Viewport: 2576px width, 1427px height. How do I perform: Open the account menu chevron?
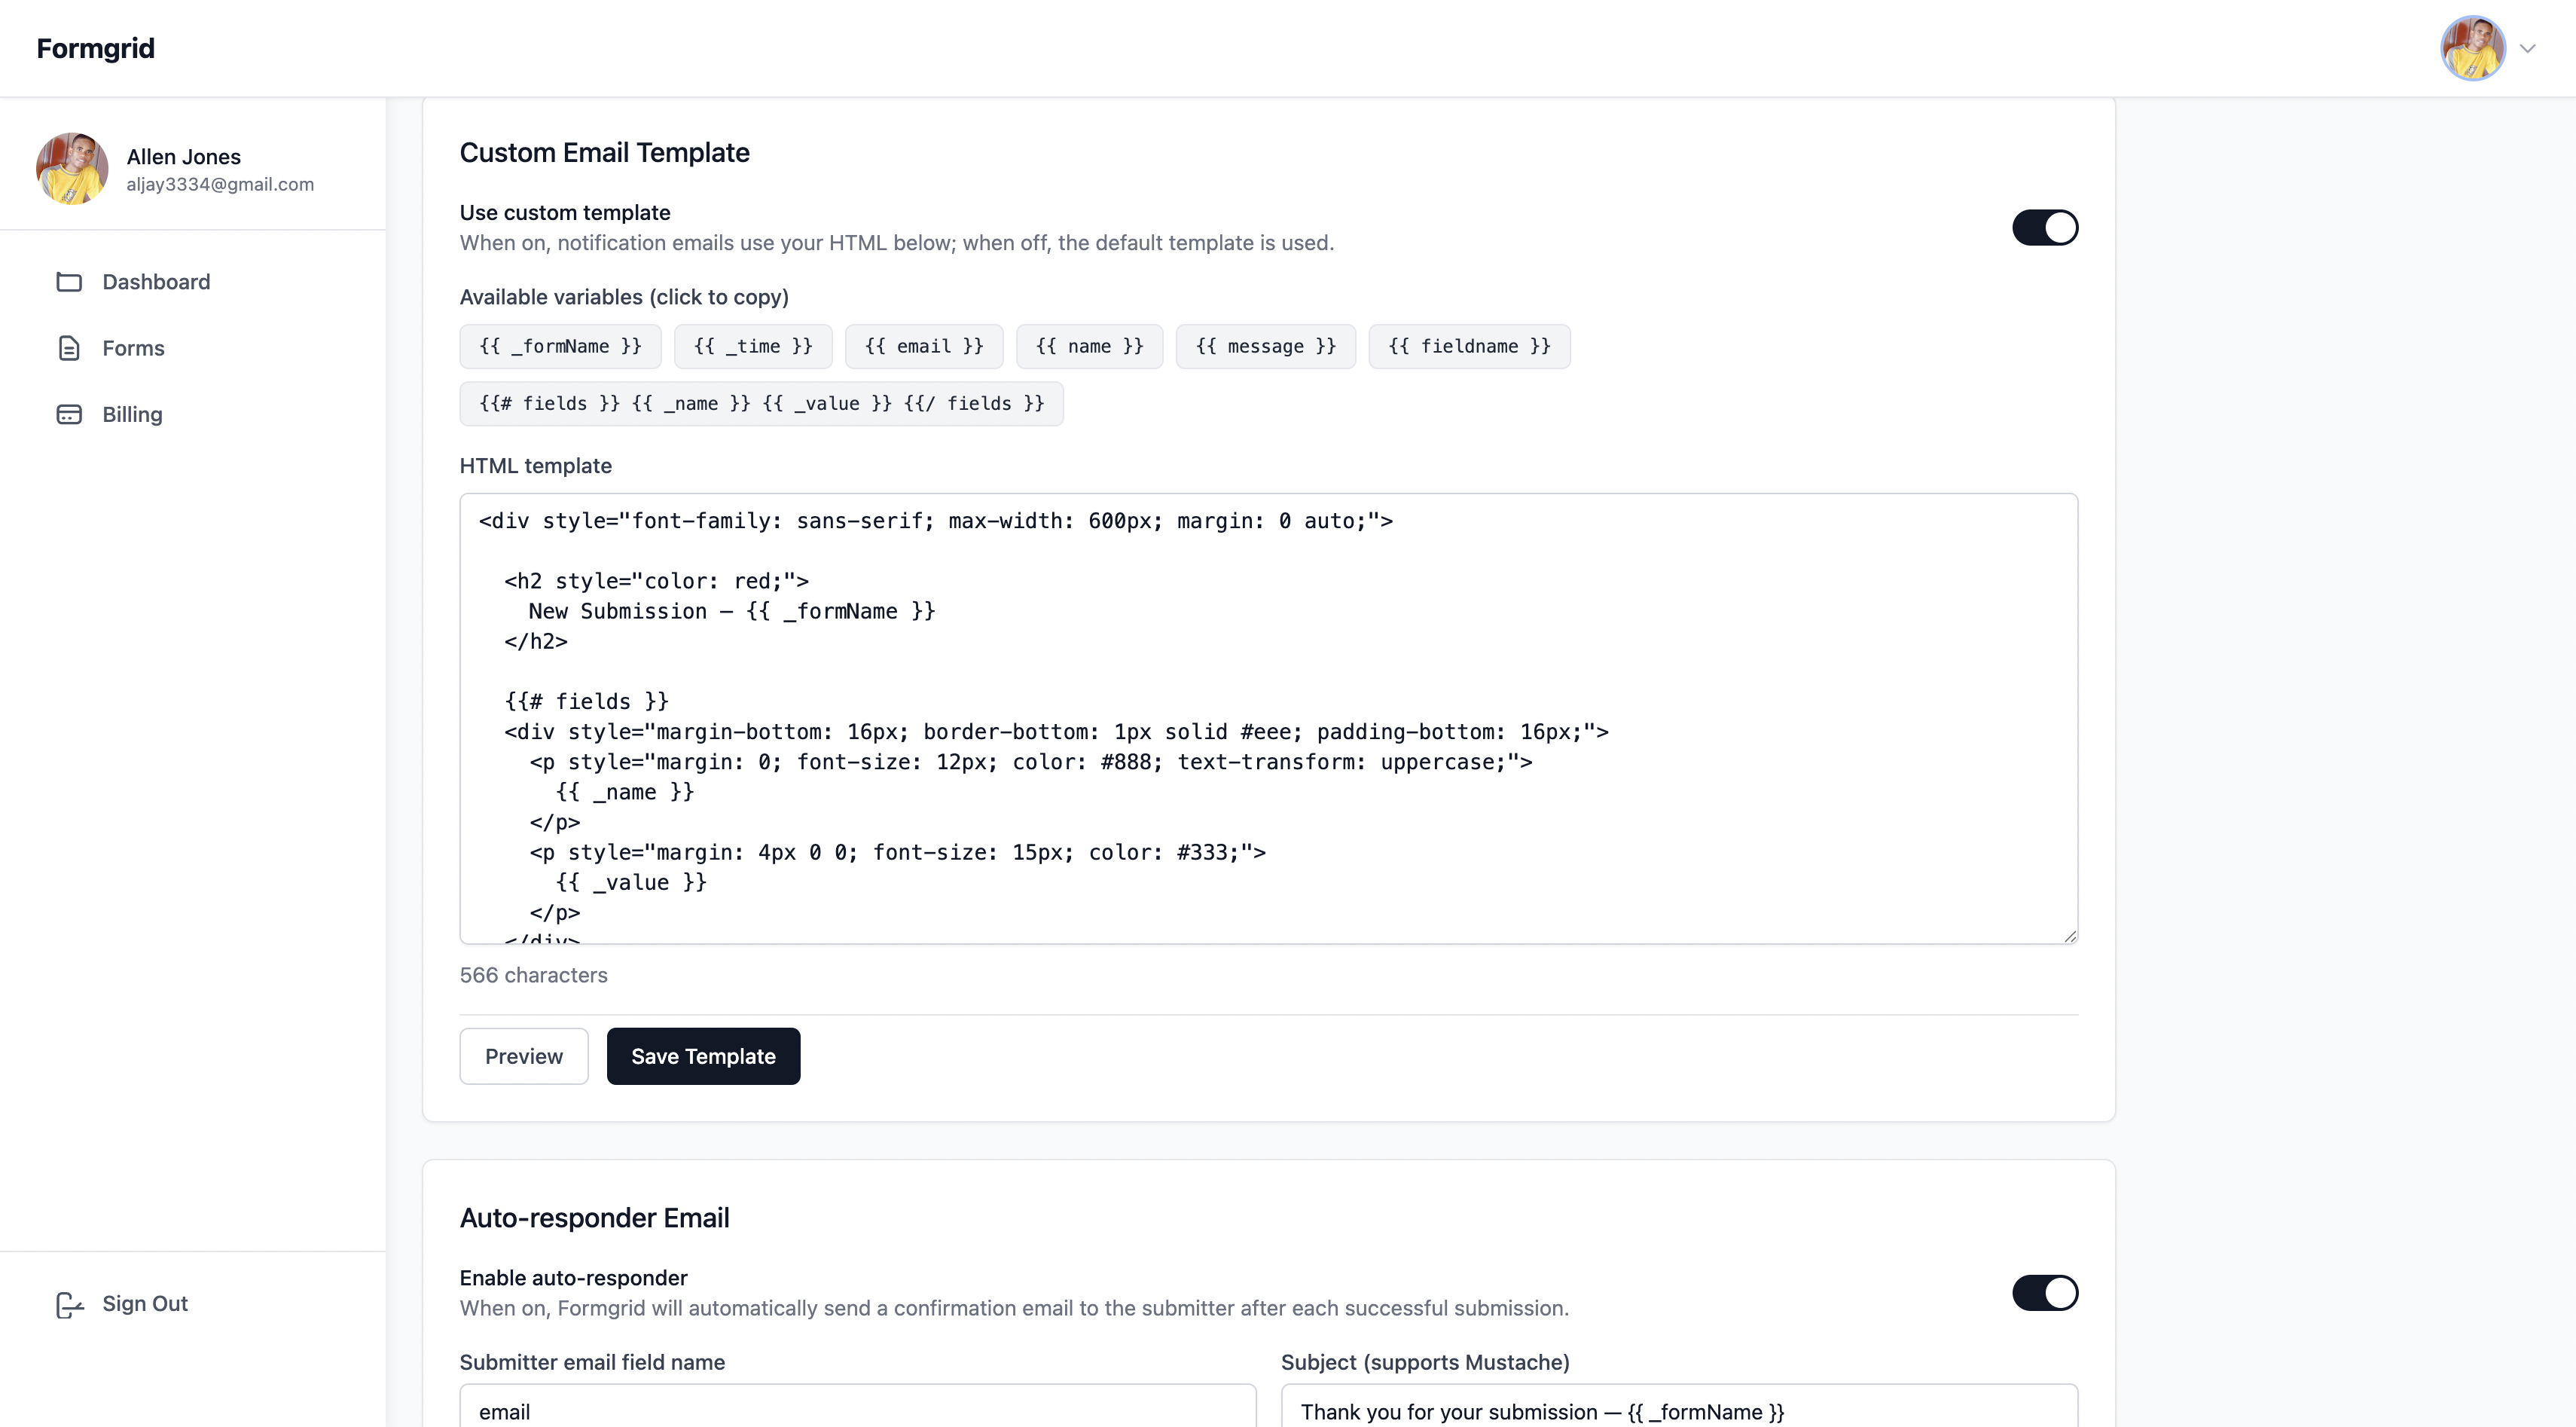tap(2527, 48)
